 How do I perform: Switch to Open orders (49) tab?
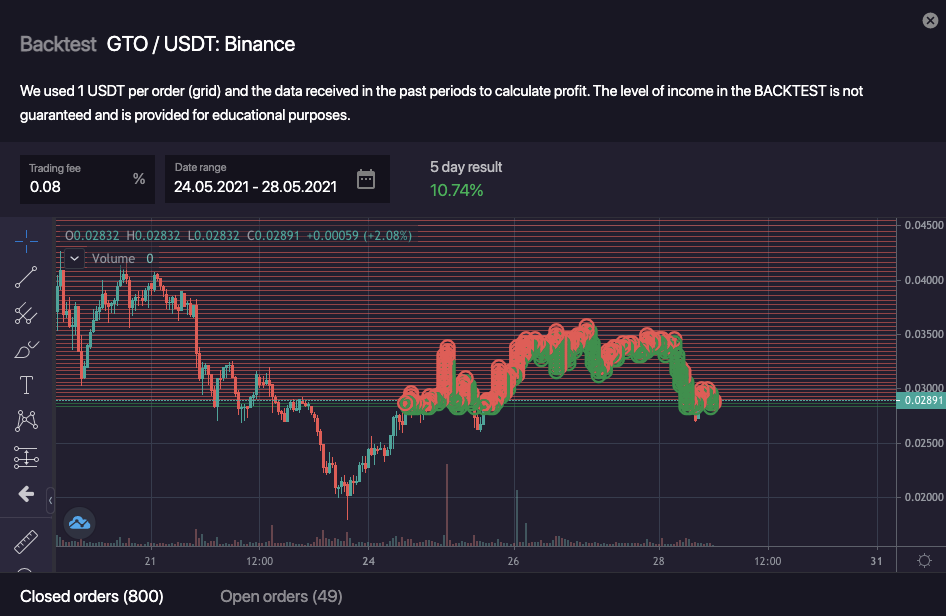click(281, 597)
